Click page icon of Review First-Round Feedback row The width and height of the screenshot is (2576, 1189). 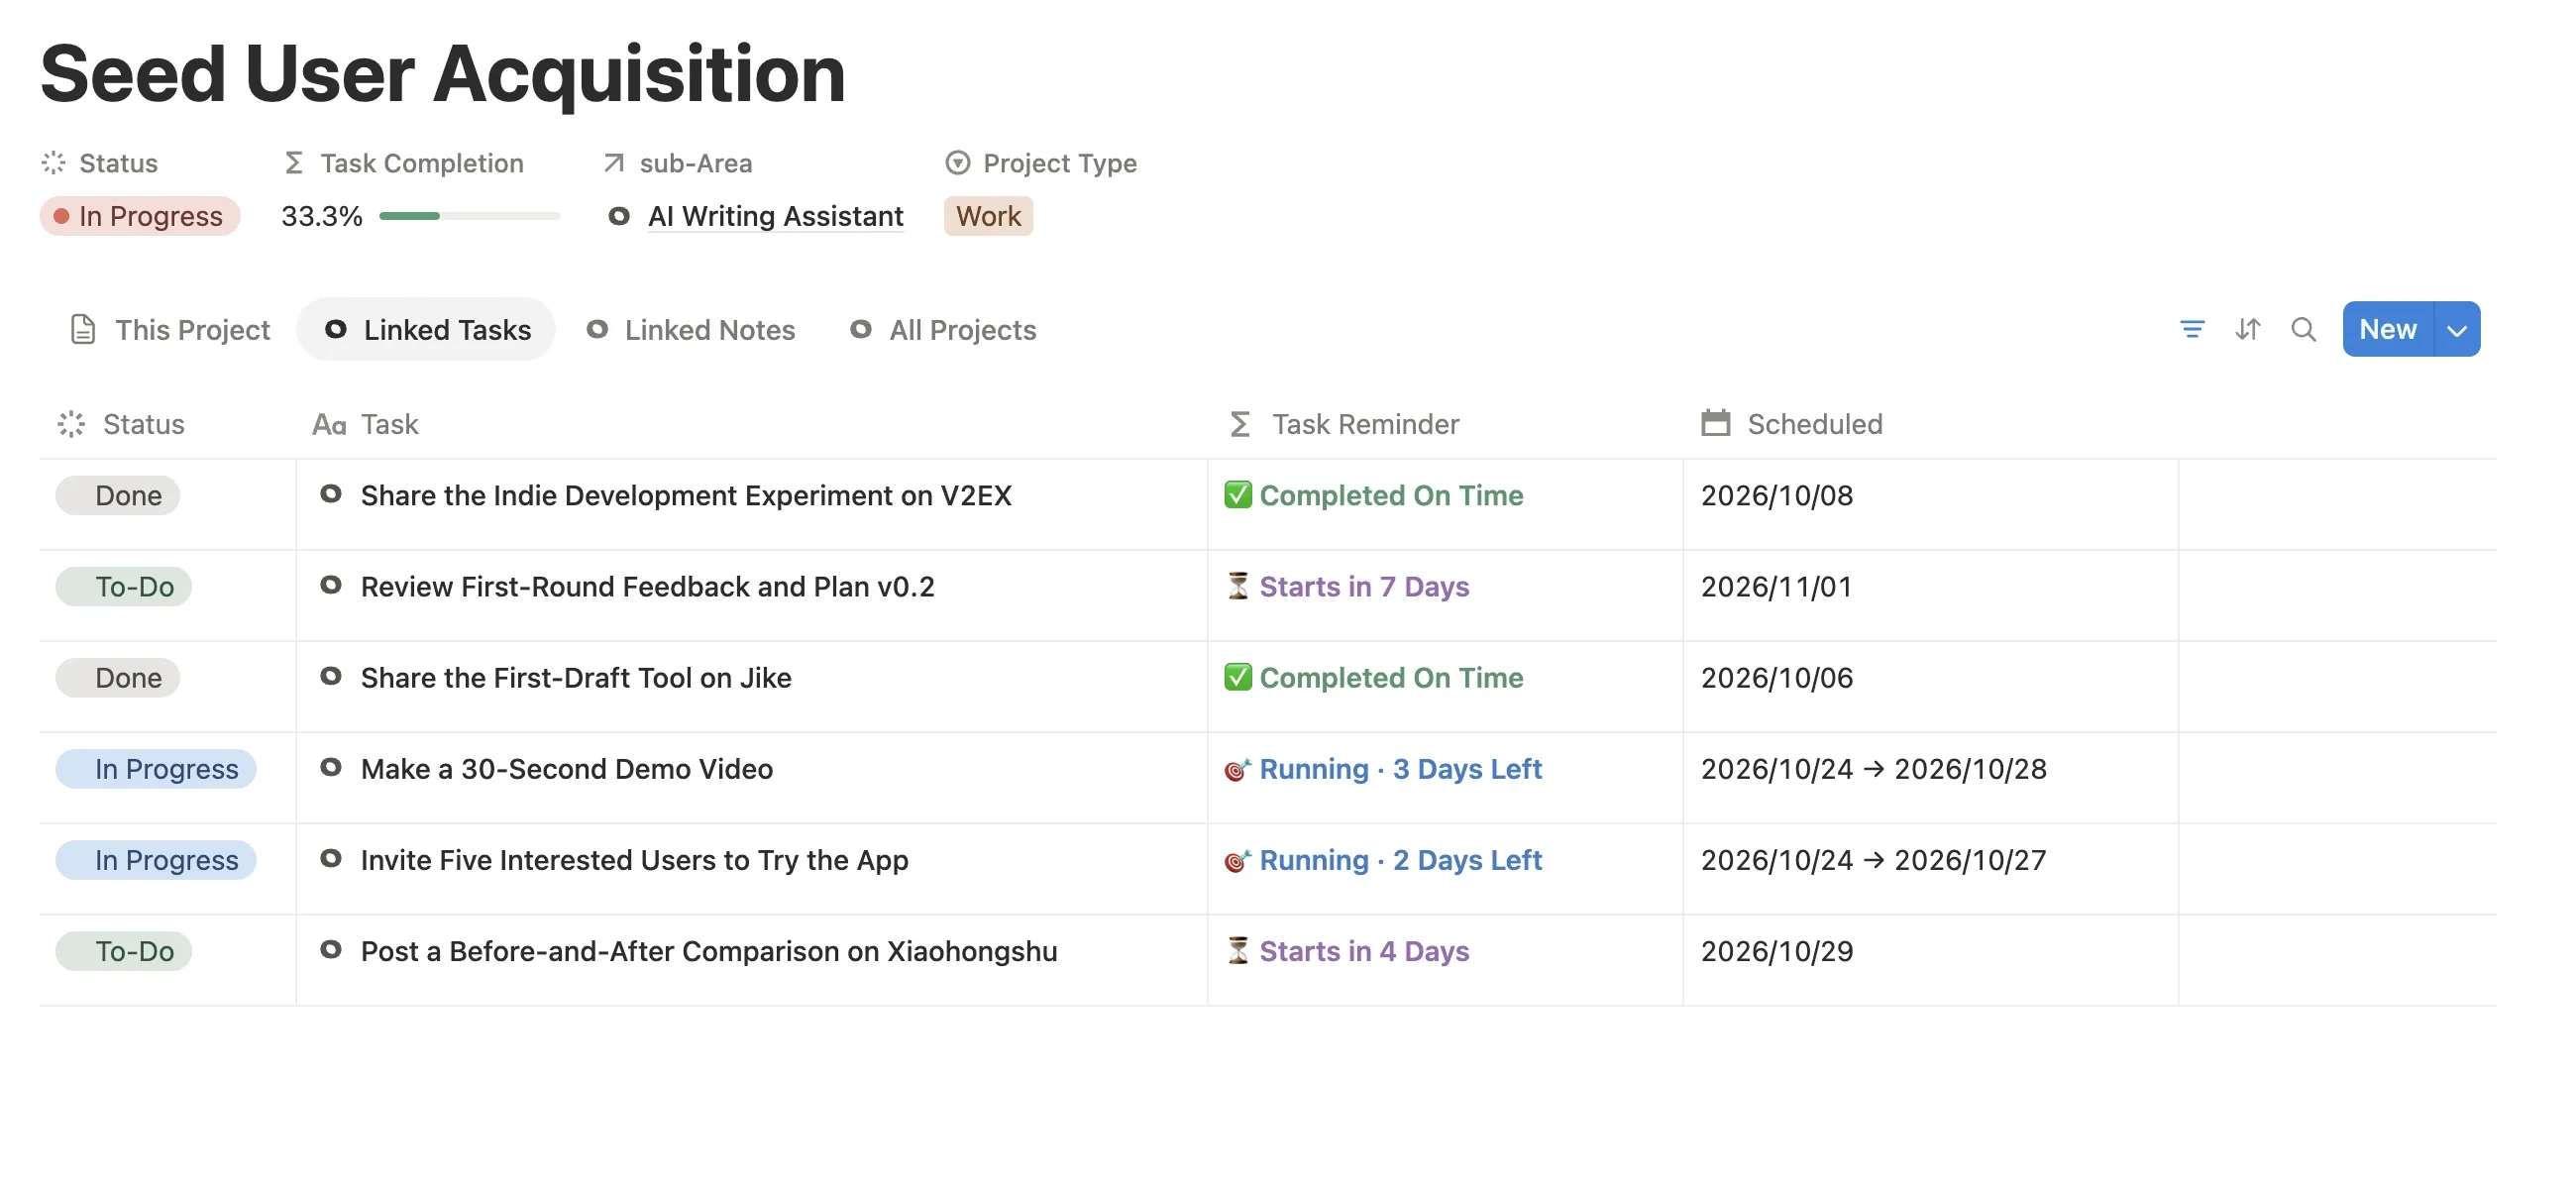click(x=331, y=584)
